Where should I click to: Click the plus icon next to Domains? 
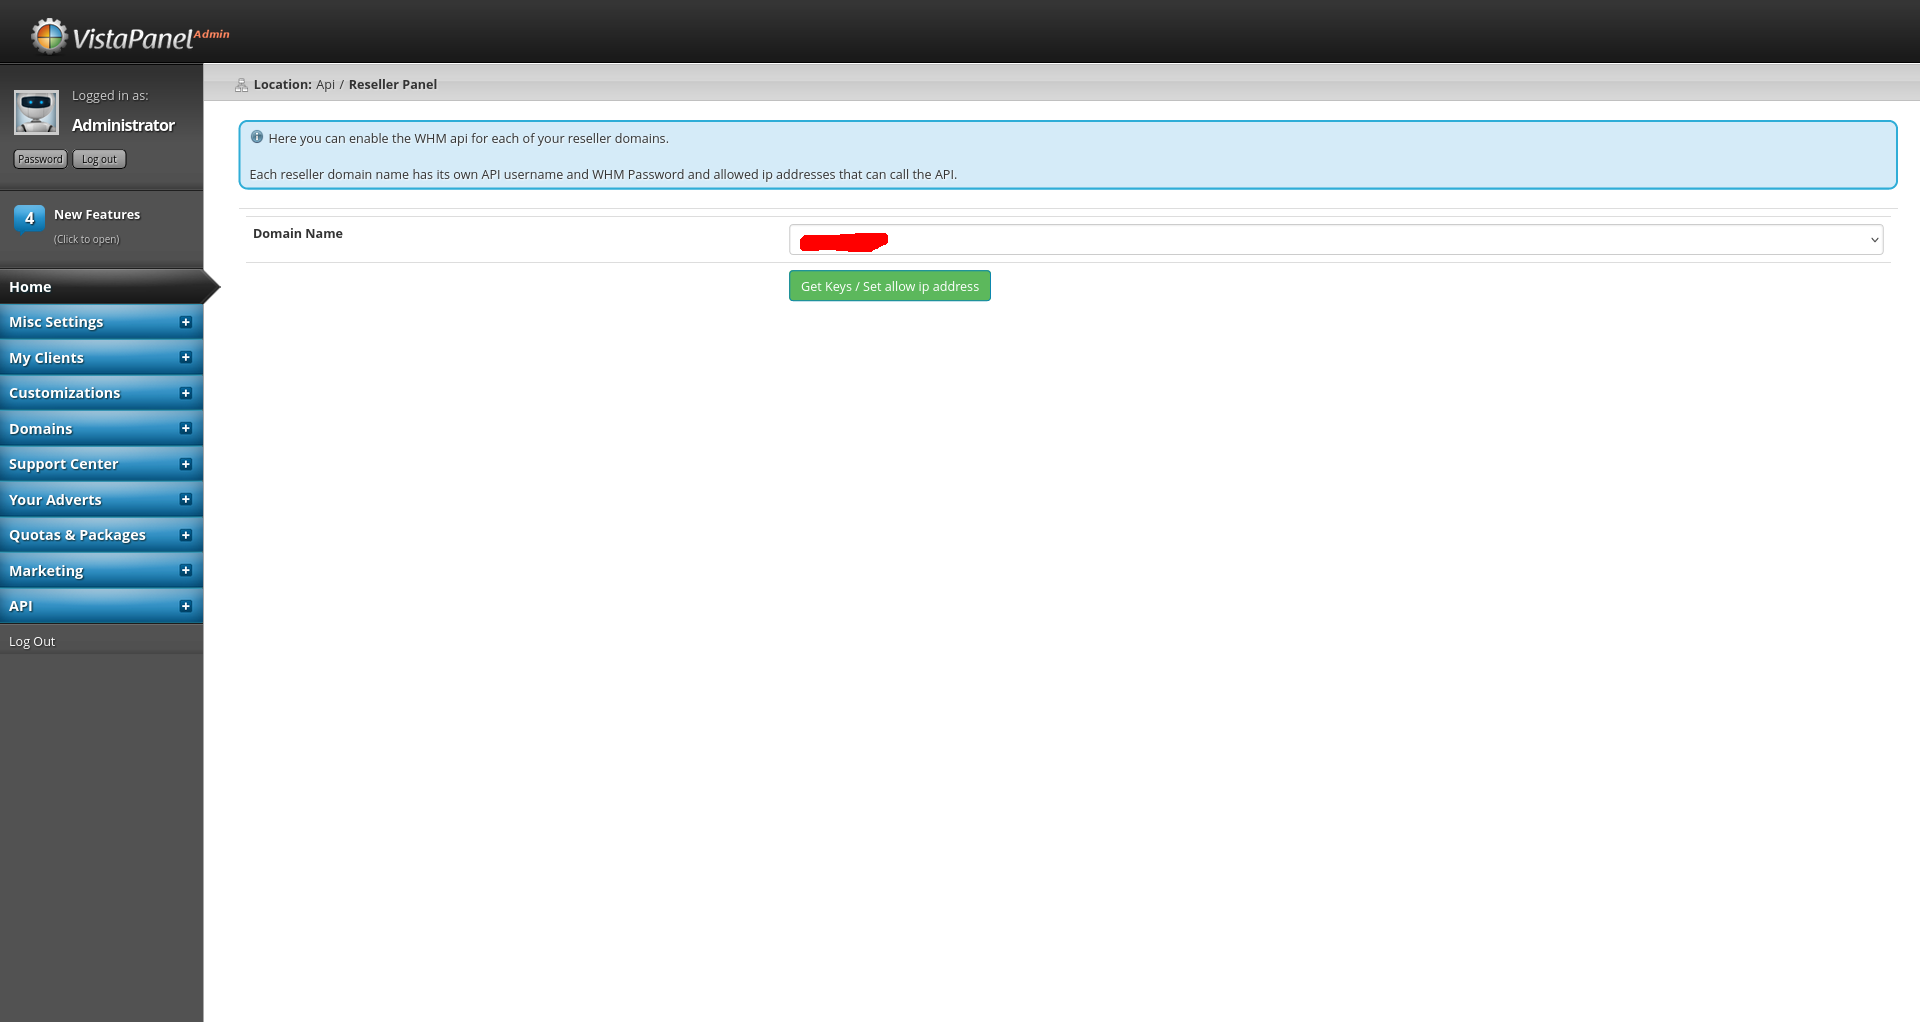click(185, 428)
